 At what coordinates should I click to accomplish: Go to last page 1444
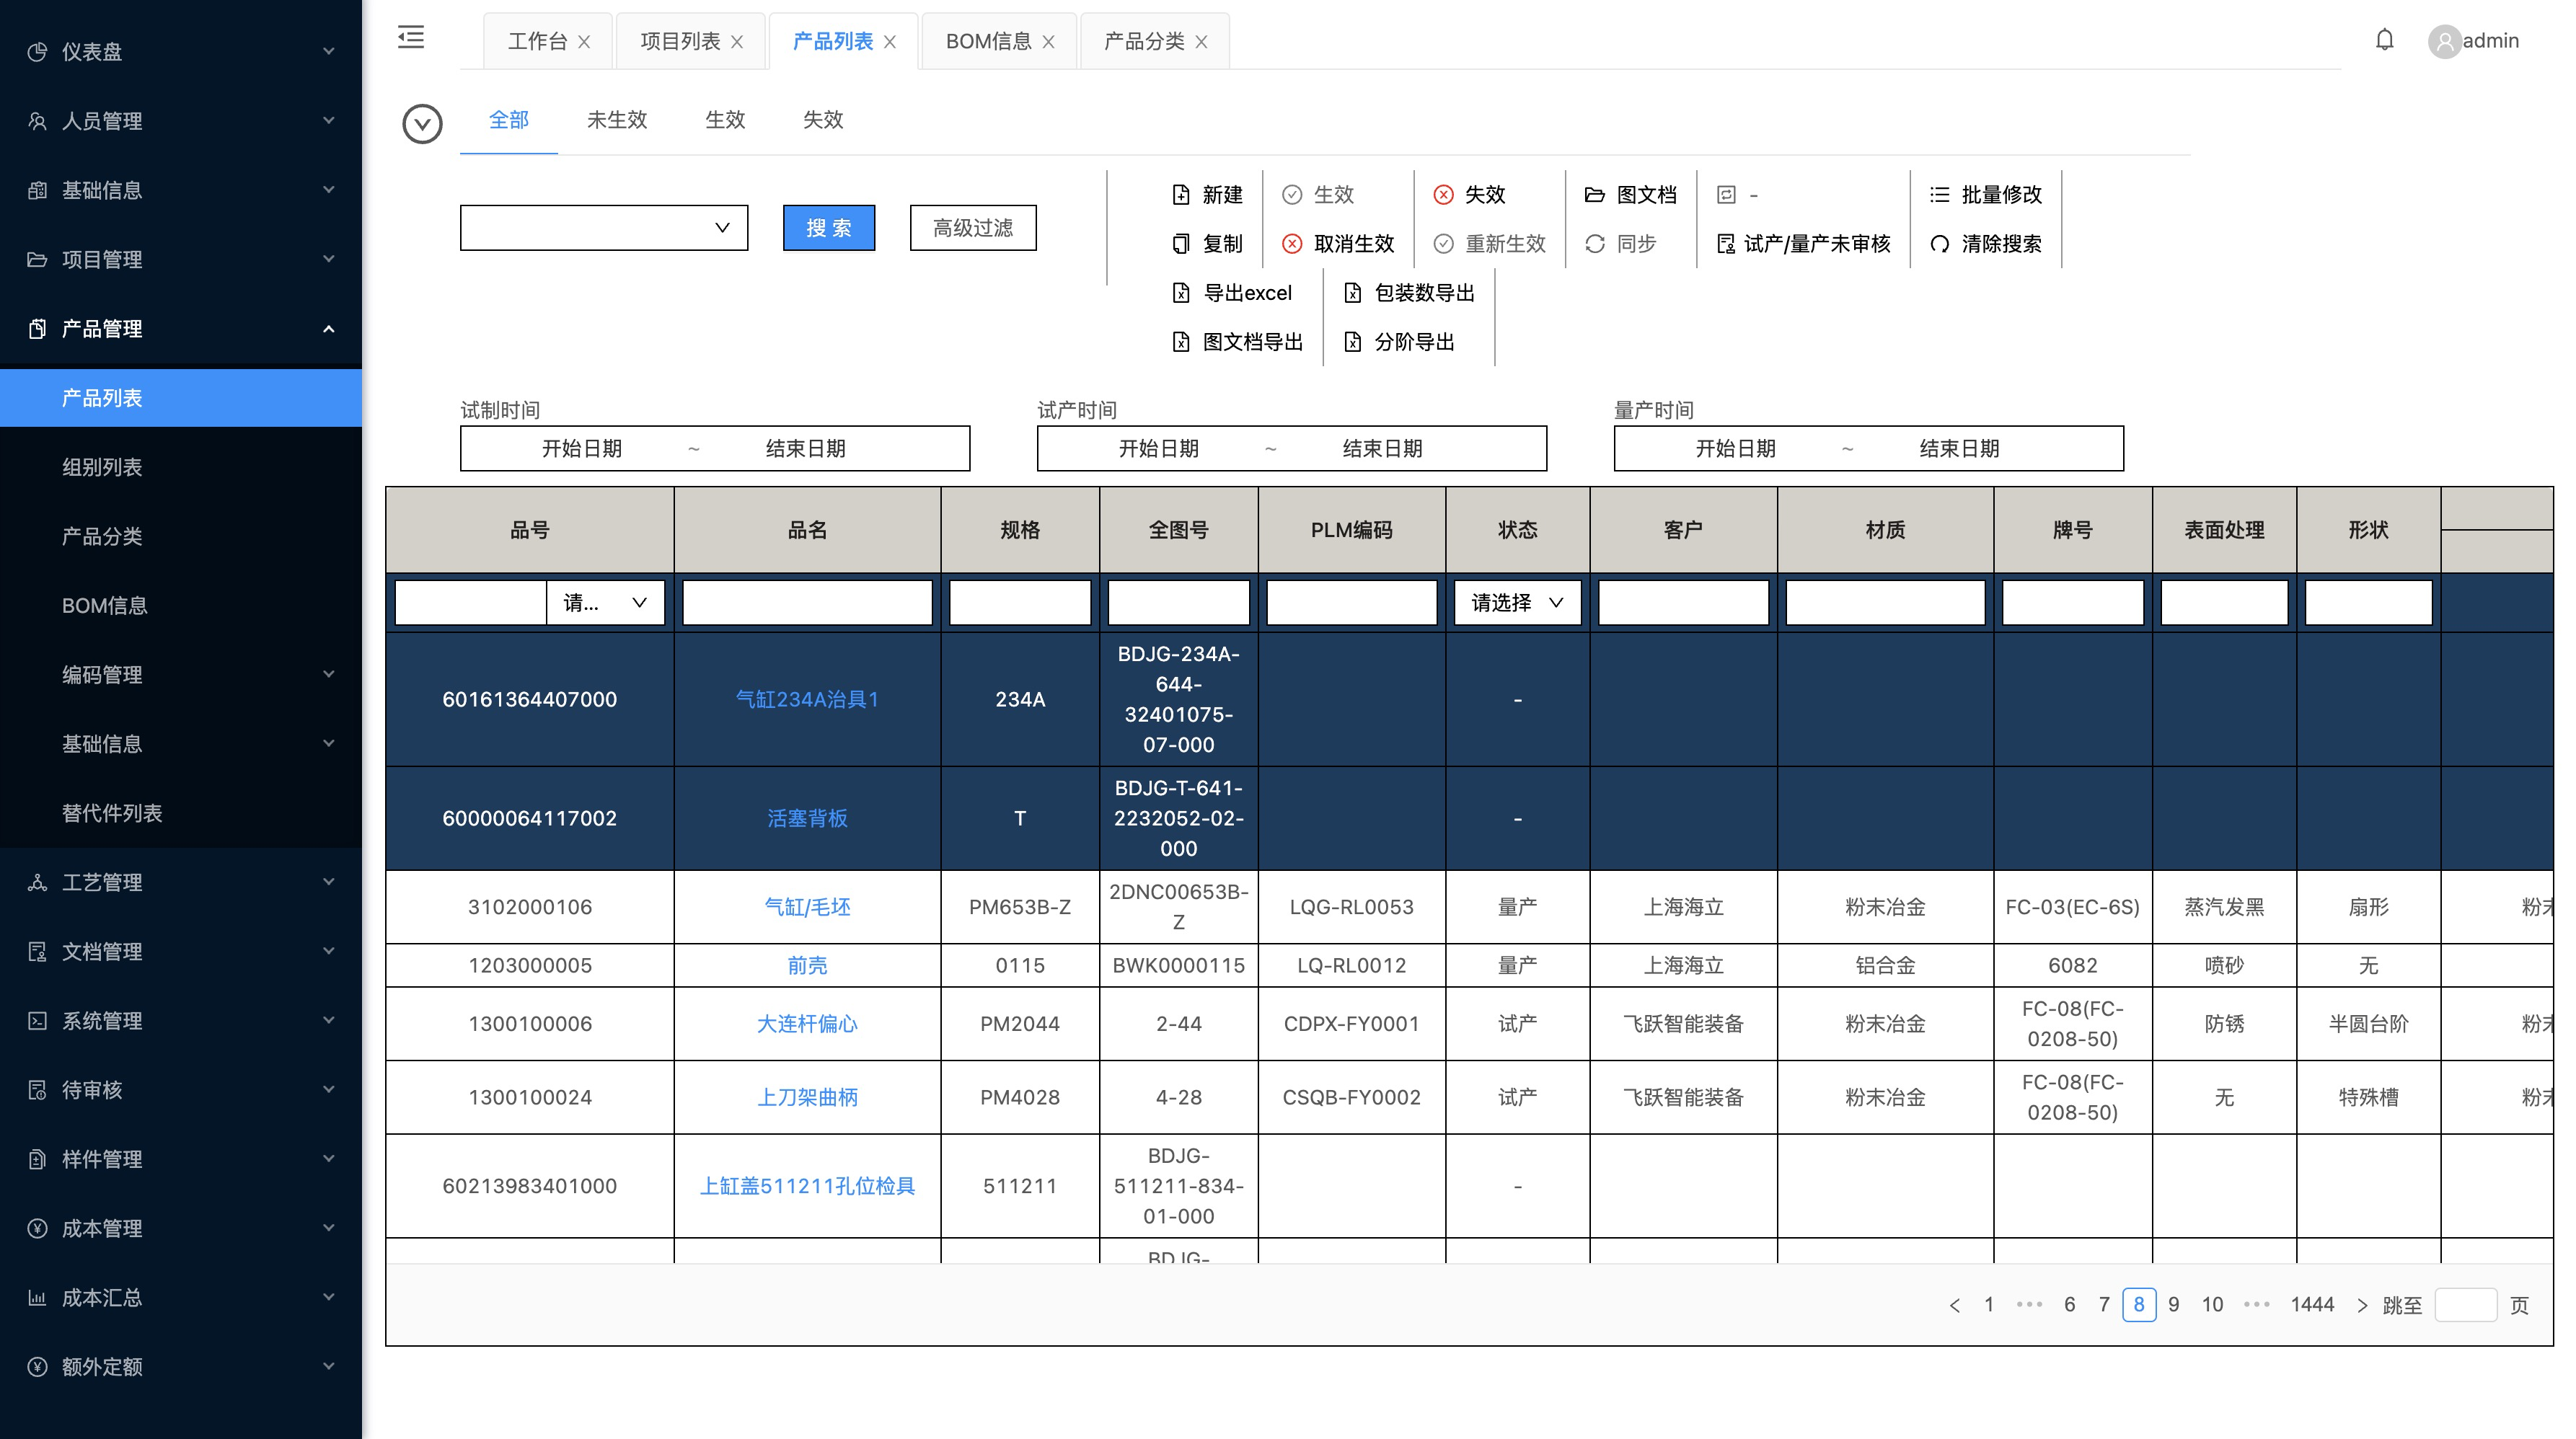[x=2312, y=1304]
